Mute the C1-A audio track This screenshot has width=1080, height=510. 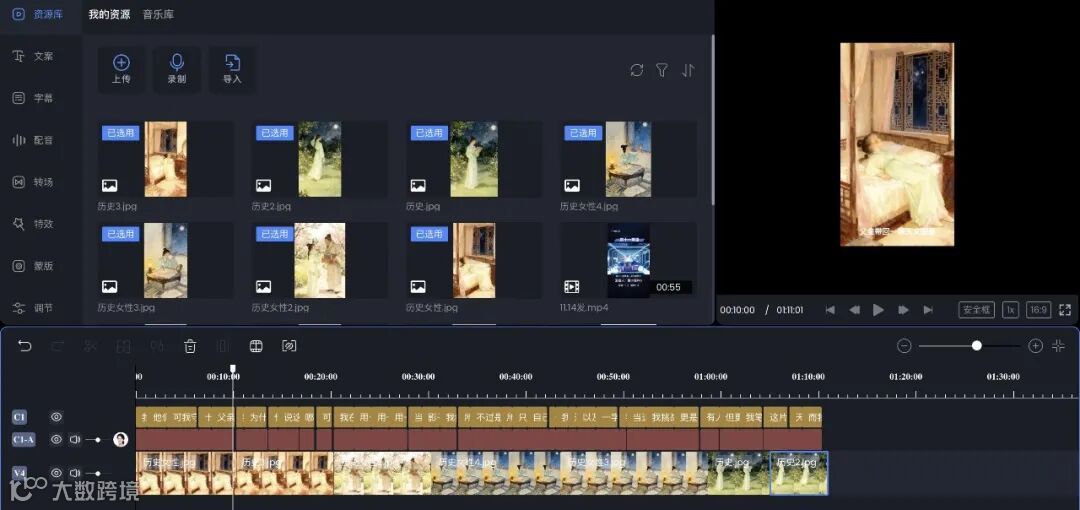pos(75,439)
